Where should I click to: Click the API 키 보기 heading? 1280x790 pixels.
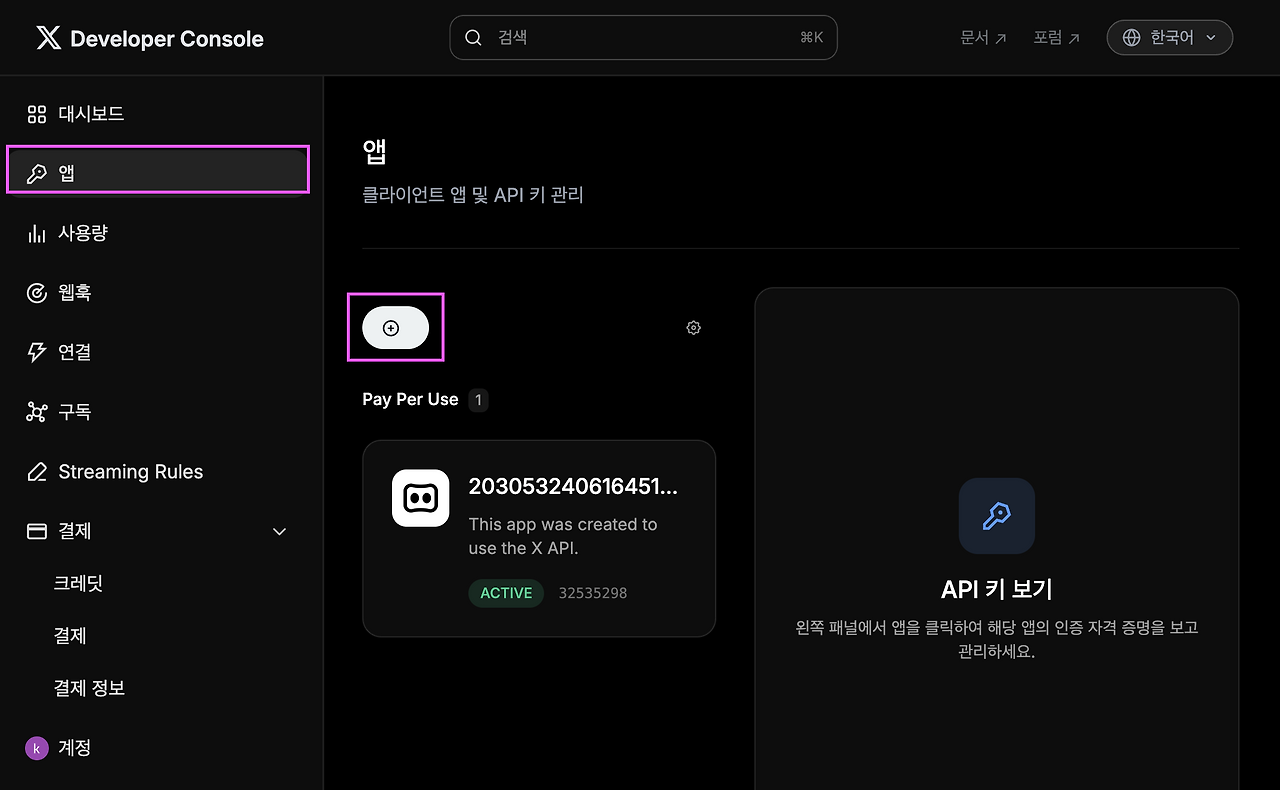pos(997,590)
